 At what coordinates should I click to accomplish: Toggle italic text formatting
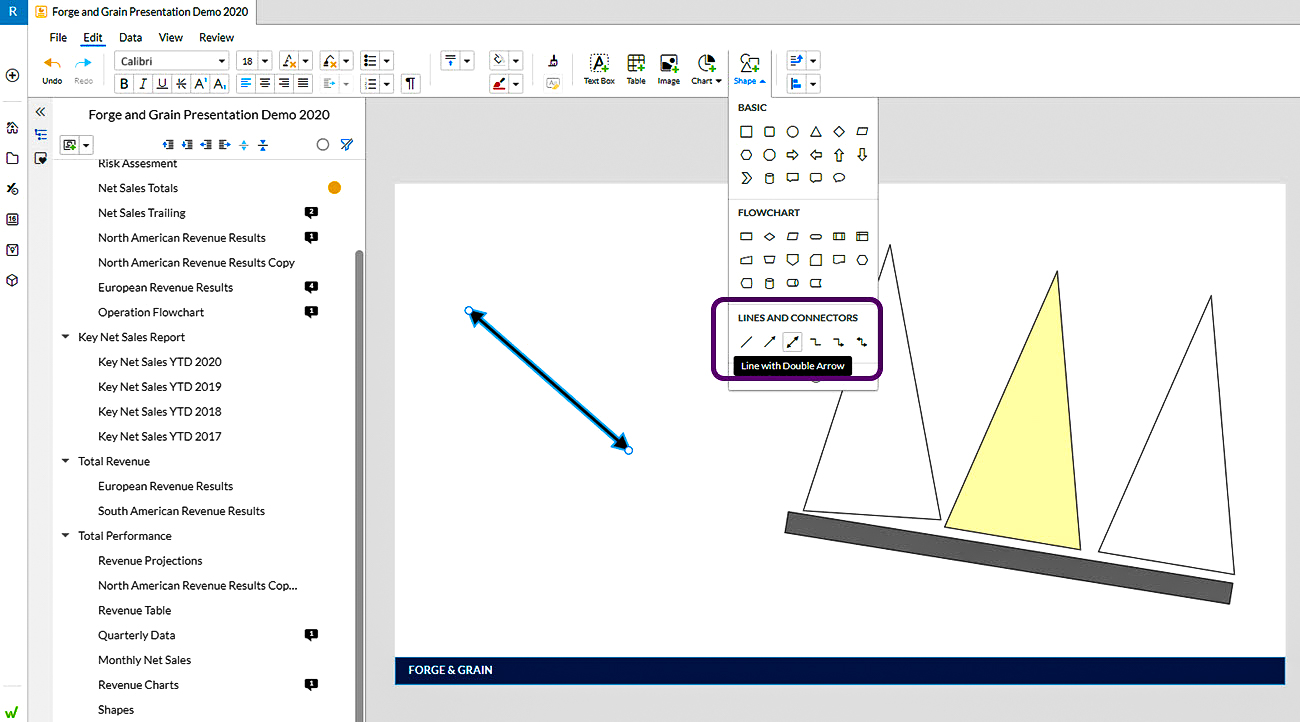[x=143, y=84]
